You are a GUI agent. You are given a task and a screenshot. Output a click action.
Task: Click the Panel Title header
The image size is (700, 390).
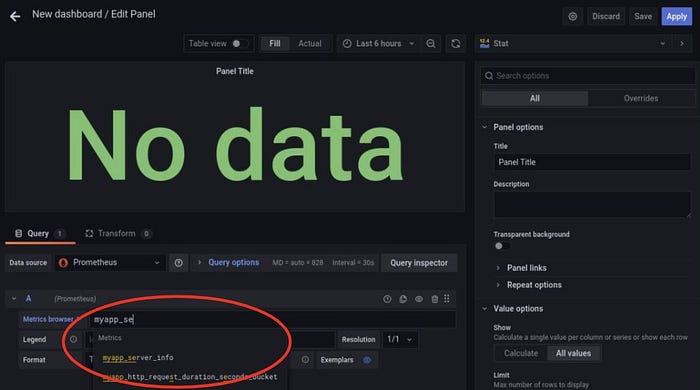[235, 71]
